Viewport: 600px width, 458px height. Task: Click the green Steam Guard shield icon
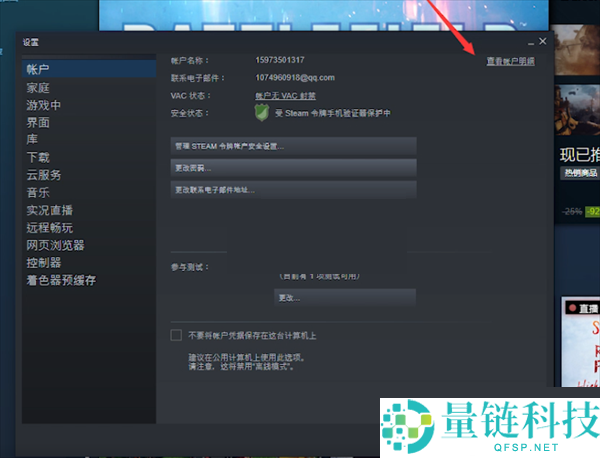coord(264,115)
